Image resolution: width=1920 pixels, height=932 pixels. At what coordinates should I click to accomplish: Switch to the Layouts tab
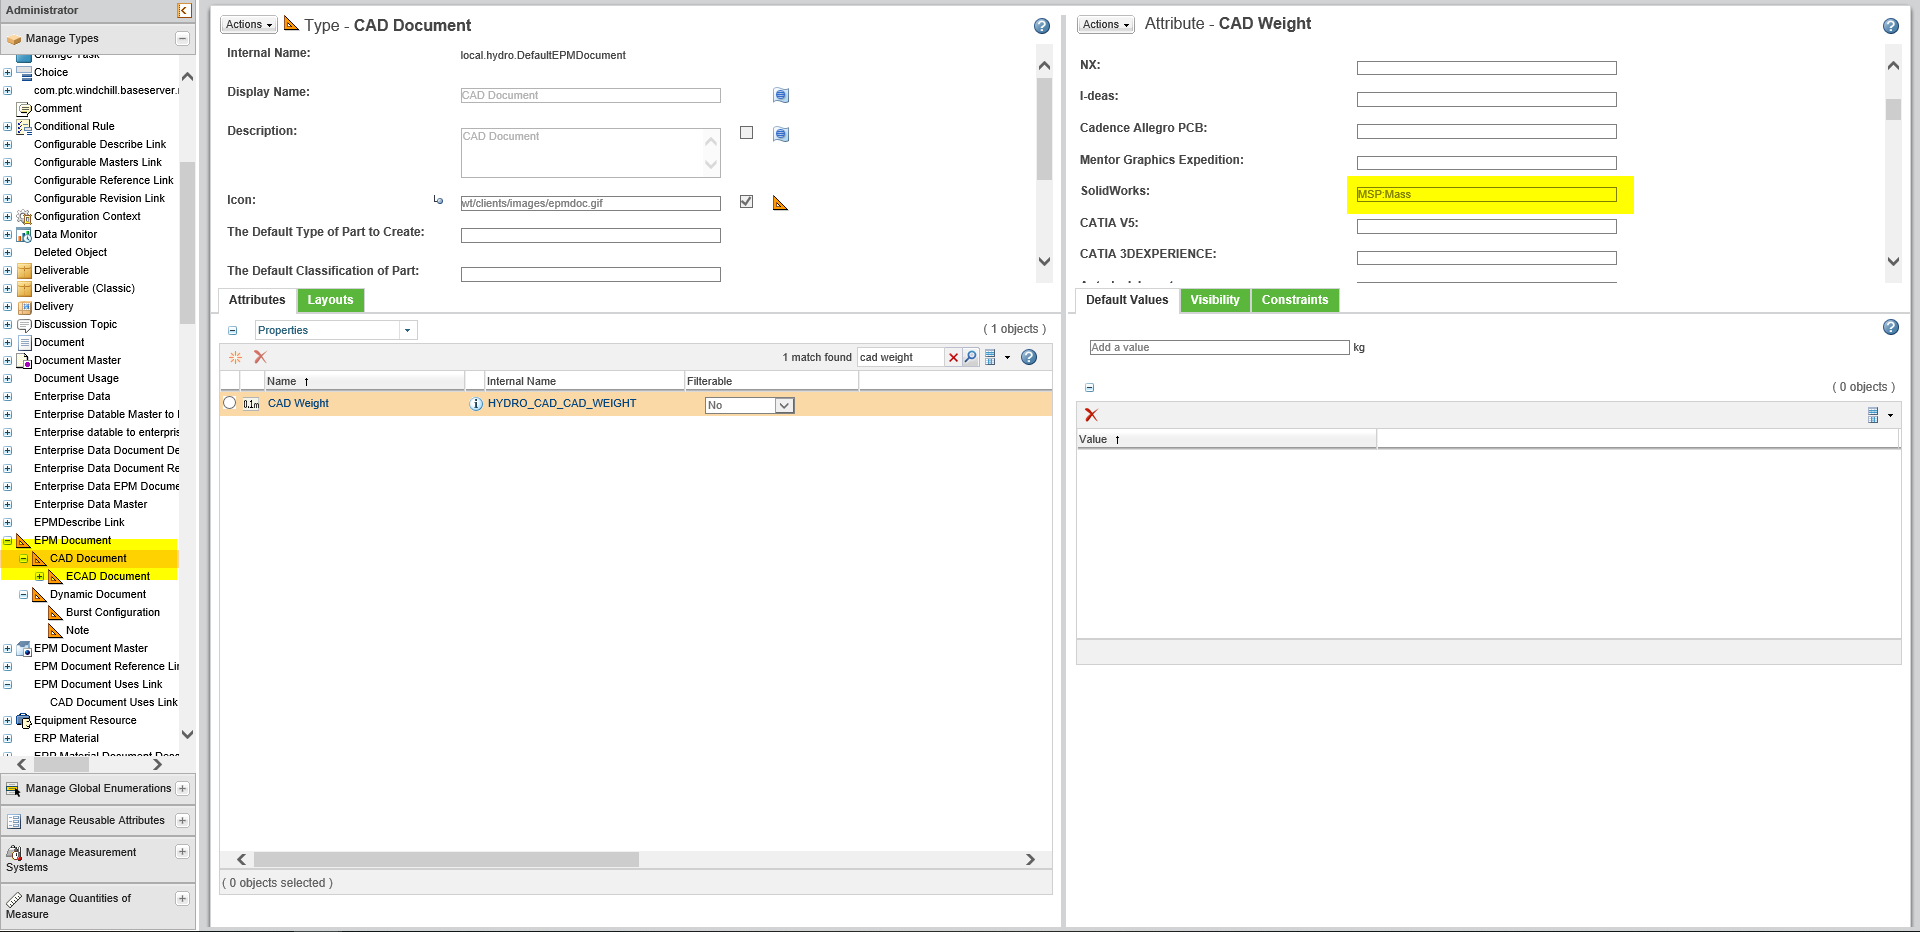[x=331, y=300]
